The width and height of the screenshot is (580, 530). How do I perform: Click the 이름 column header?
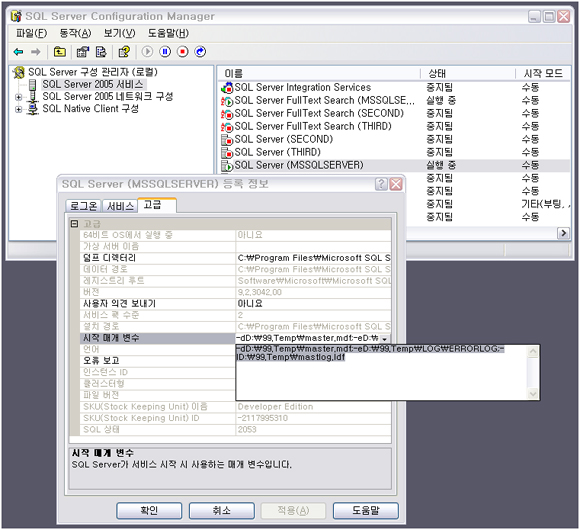tap(318, 74)
